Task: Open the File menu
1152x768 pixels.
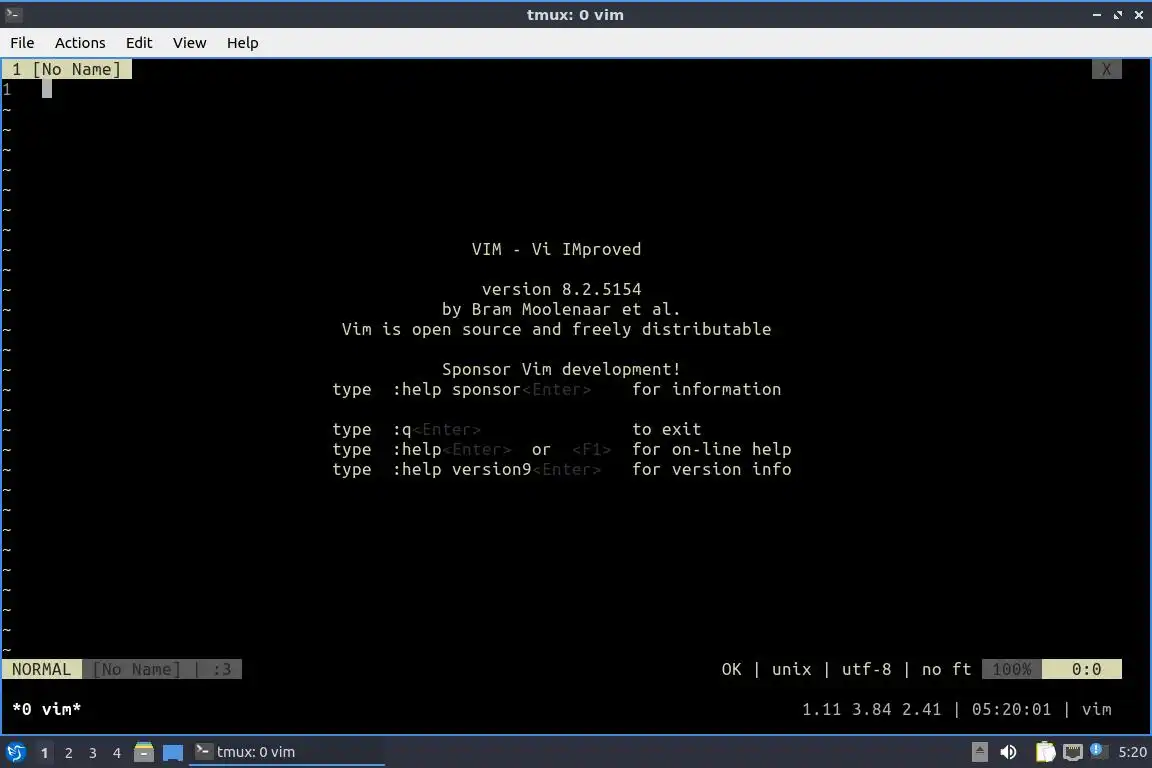Action: [x=22, y=43]
